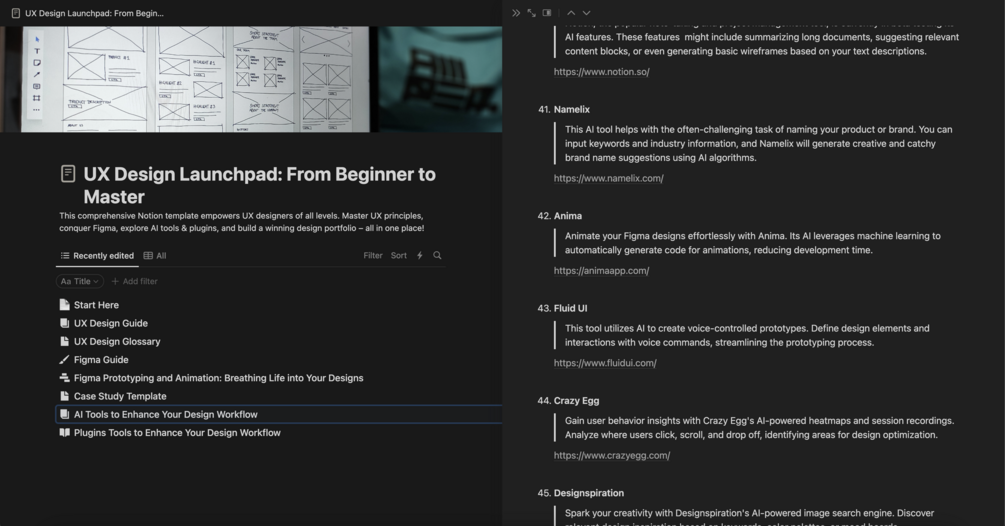Open the animaapp.com link

pos(602,270)
